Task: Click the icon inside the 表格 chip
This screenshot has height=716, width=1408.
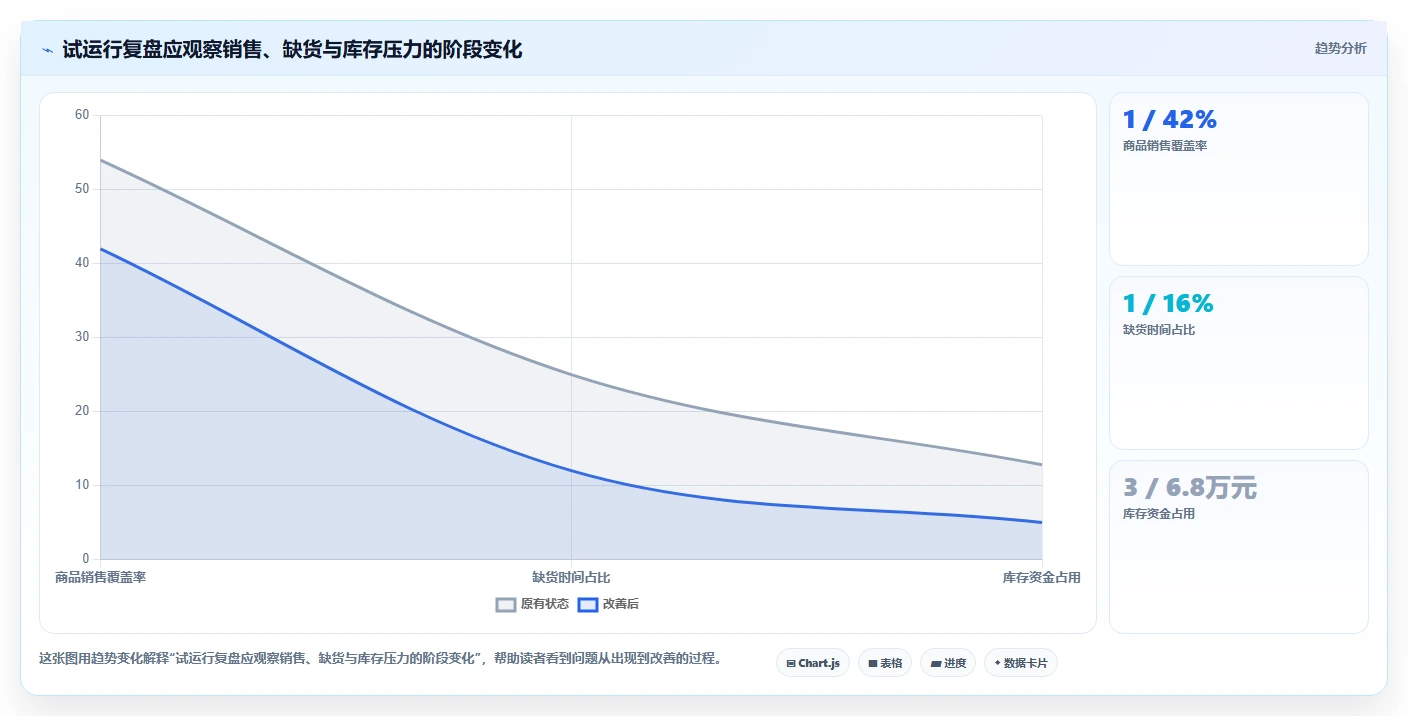Action: coord(873,663)
